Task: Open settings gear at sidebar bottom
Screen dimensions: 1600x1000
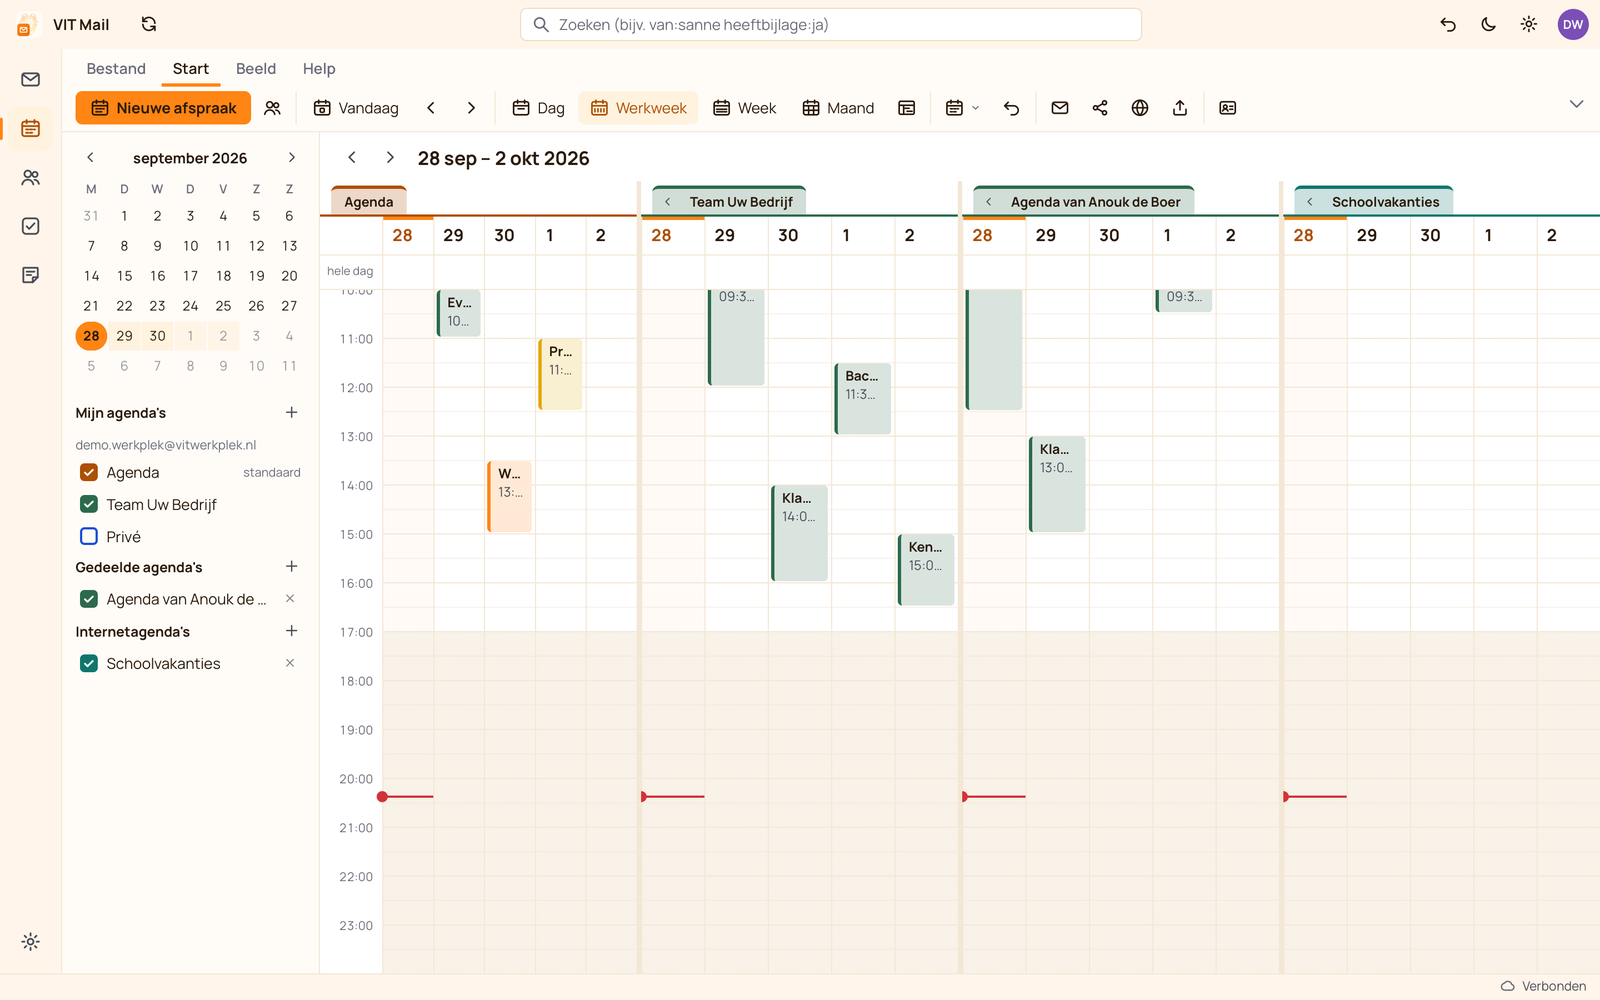Action: 31,942
